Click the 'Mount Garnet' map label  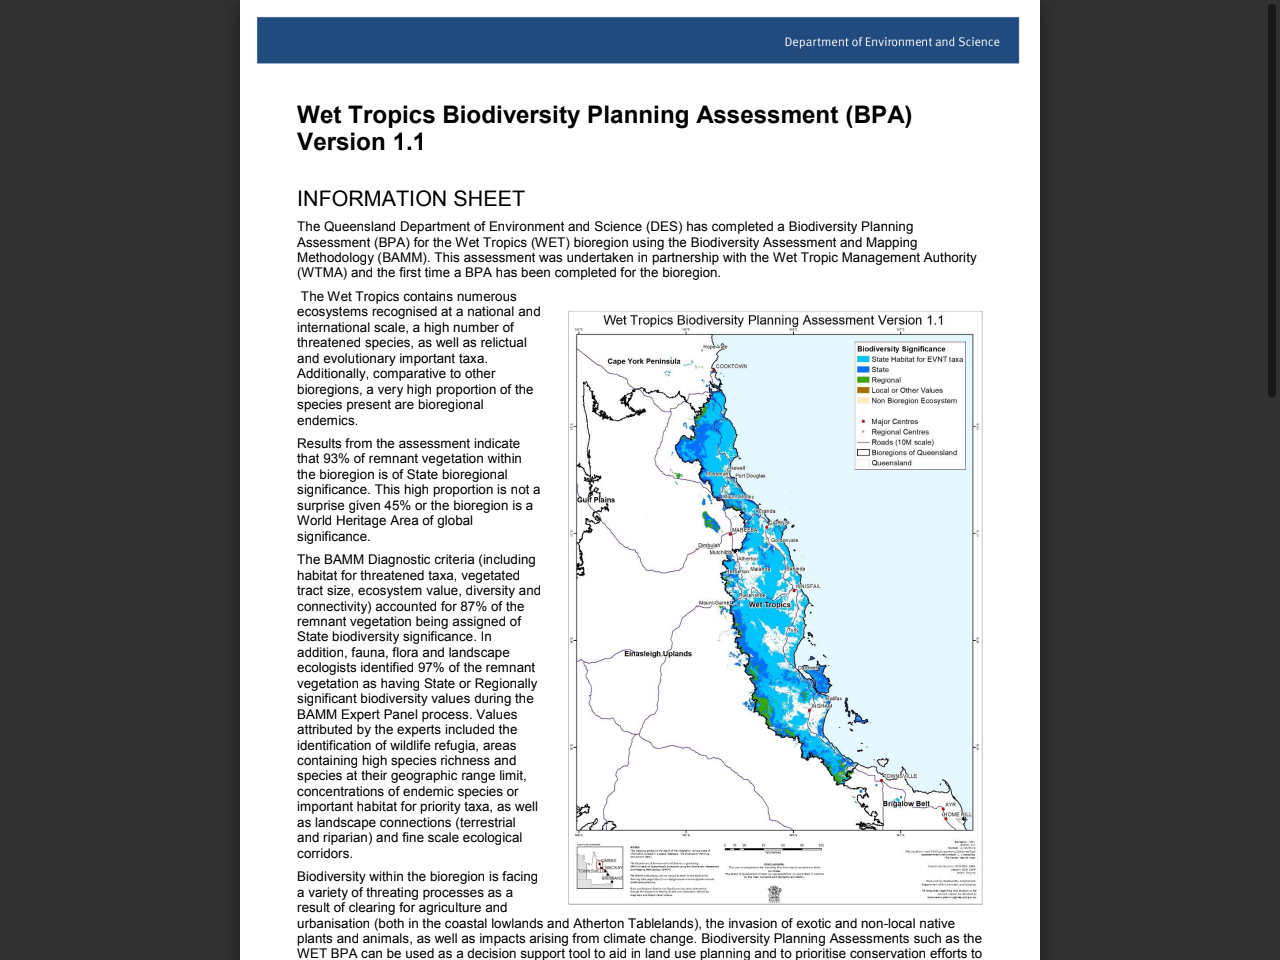click(715, 603)
